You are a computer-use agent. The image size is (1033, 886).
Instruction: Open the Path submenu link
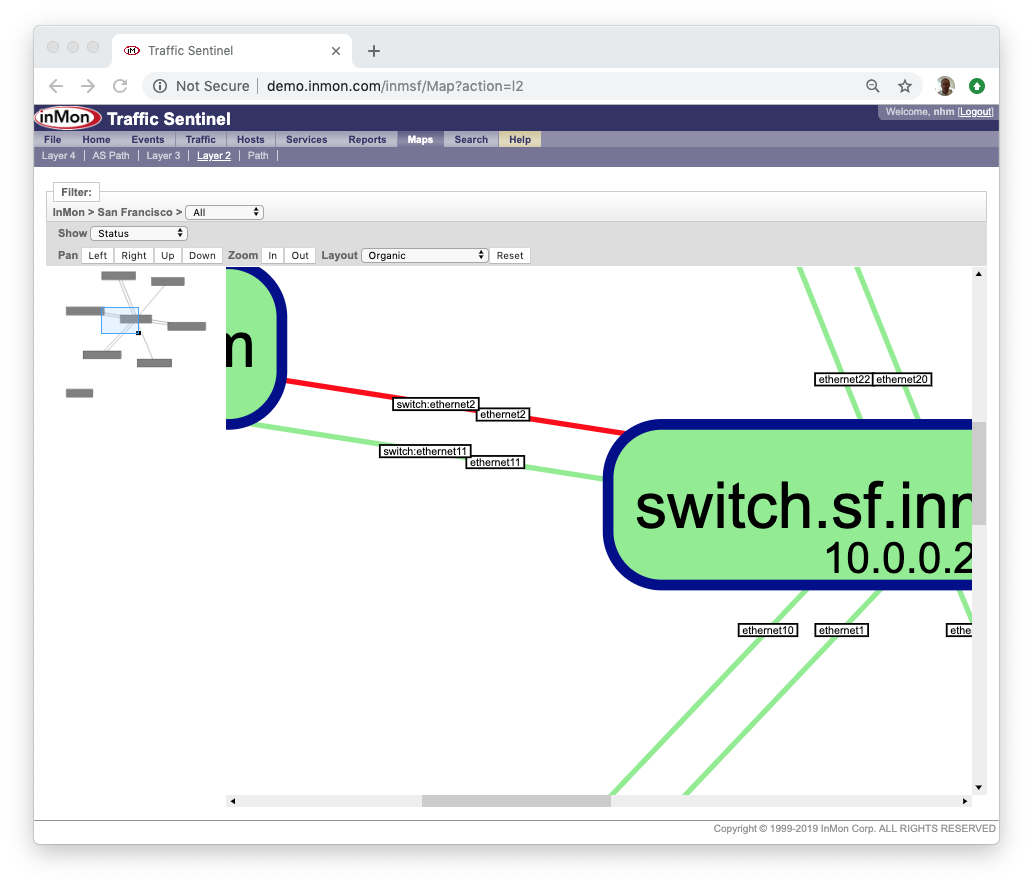[258, 155]
